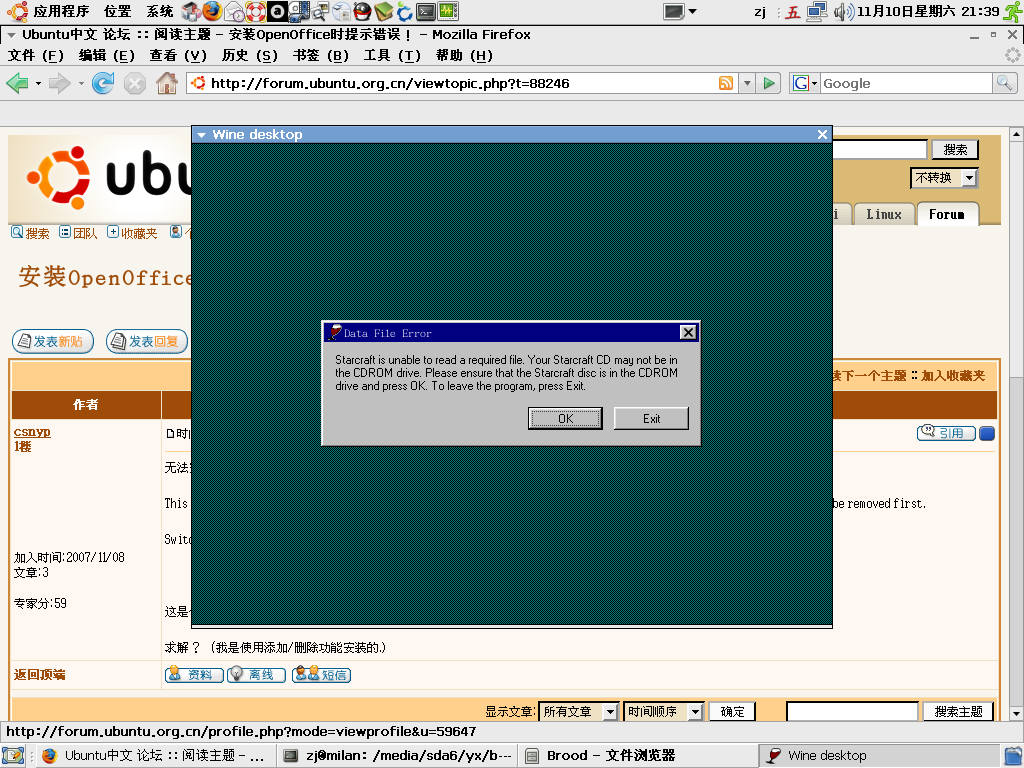Screen dimensions: 1024x768
Task: Click the green Go arrow beside URL
Action: pyautogui.click(x=769, y=83)
